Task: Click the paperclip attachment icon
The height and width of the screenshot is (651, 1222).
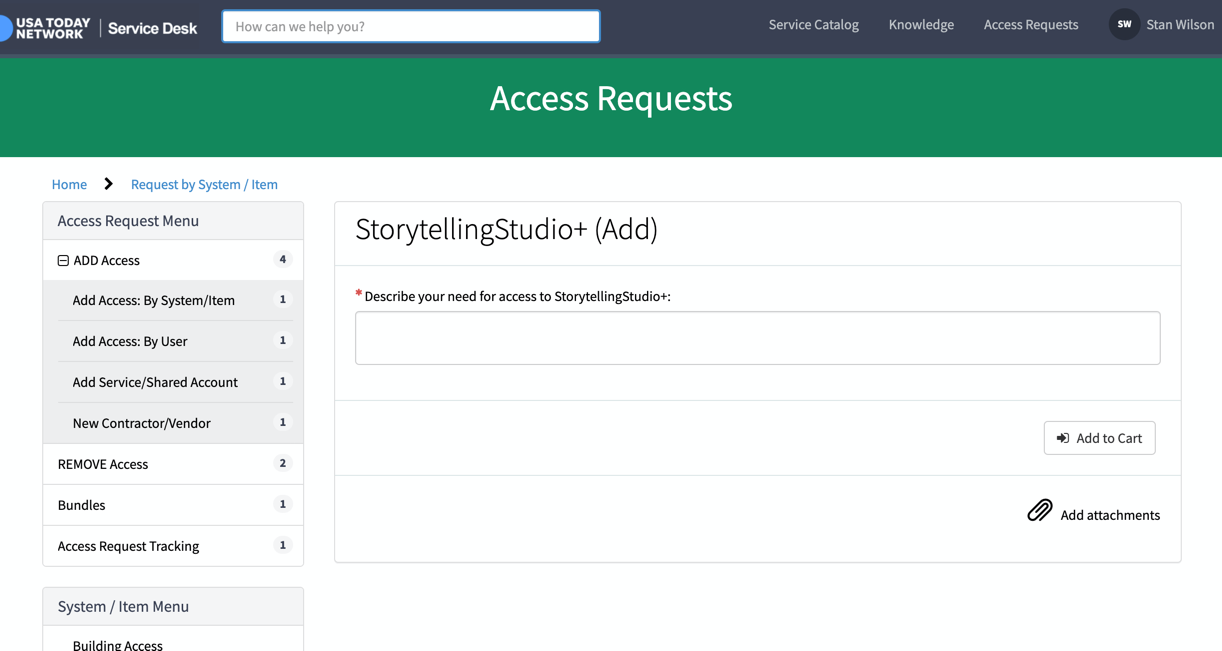Action: (x=1040, y=511)
